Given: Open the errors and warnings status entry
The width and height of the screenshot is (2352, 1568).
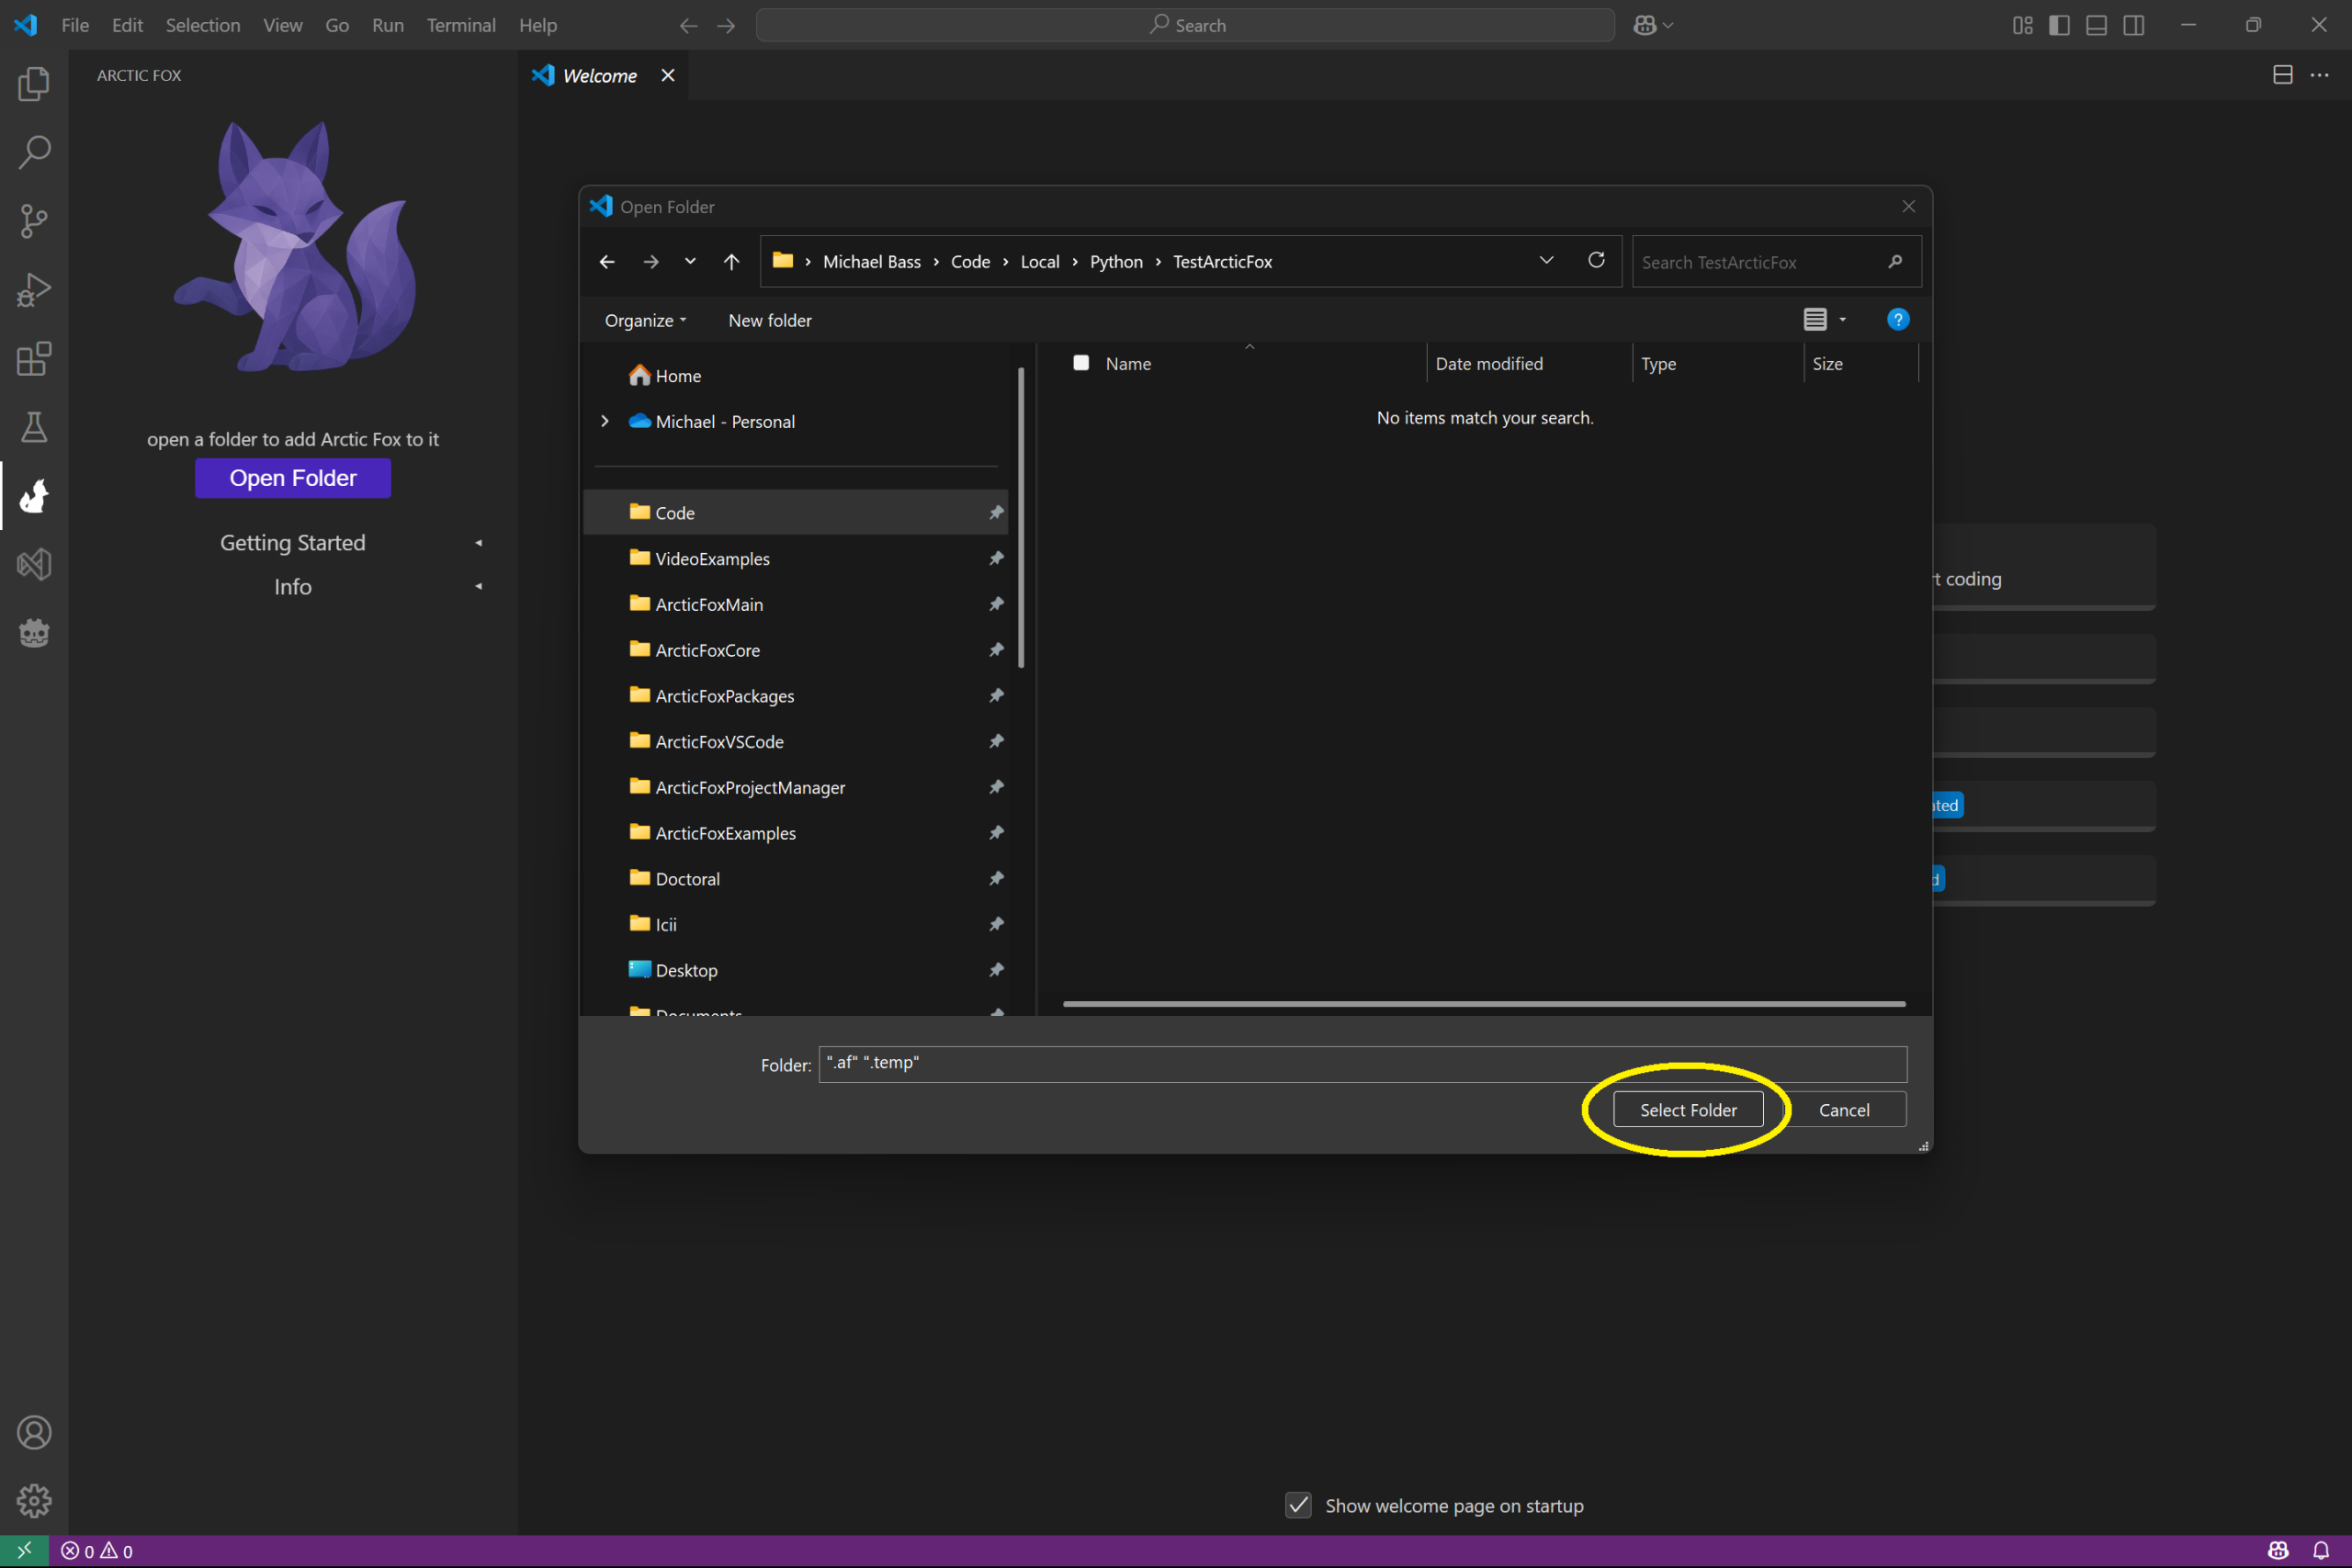Looking at the screenshot, I should [97, 1551].
